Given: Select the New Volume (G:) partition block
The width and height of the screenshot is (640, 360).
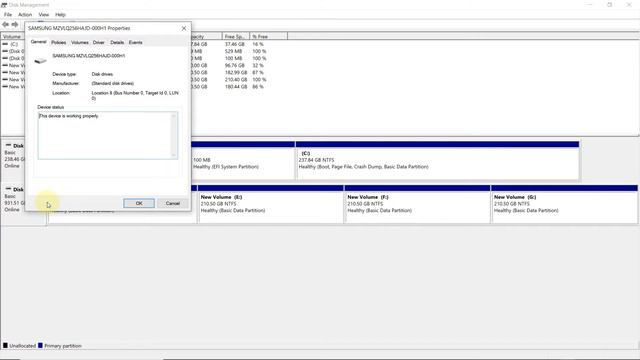Looking at the screenshot, I should point(564,204).
